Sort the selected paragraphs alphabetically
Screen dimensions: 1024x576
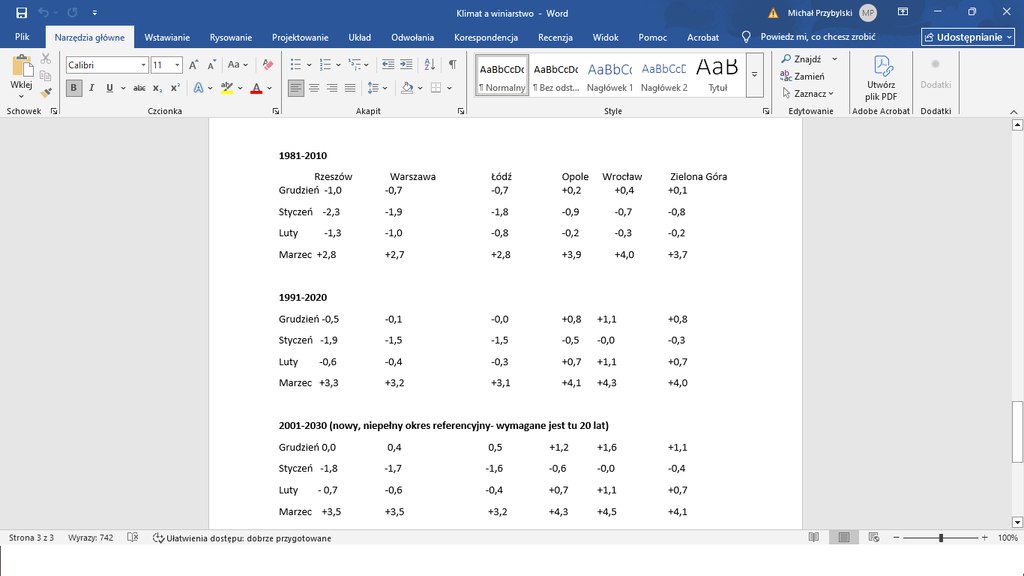430,64
